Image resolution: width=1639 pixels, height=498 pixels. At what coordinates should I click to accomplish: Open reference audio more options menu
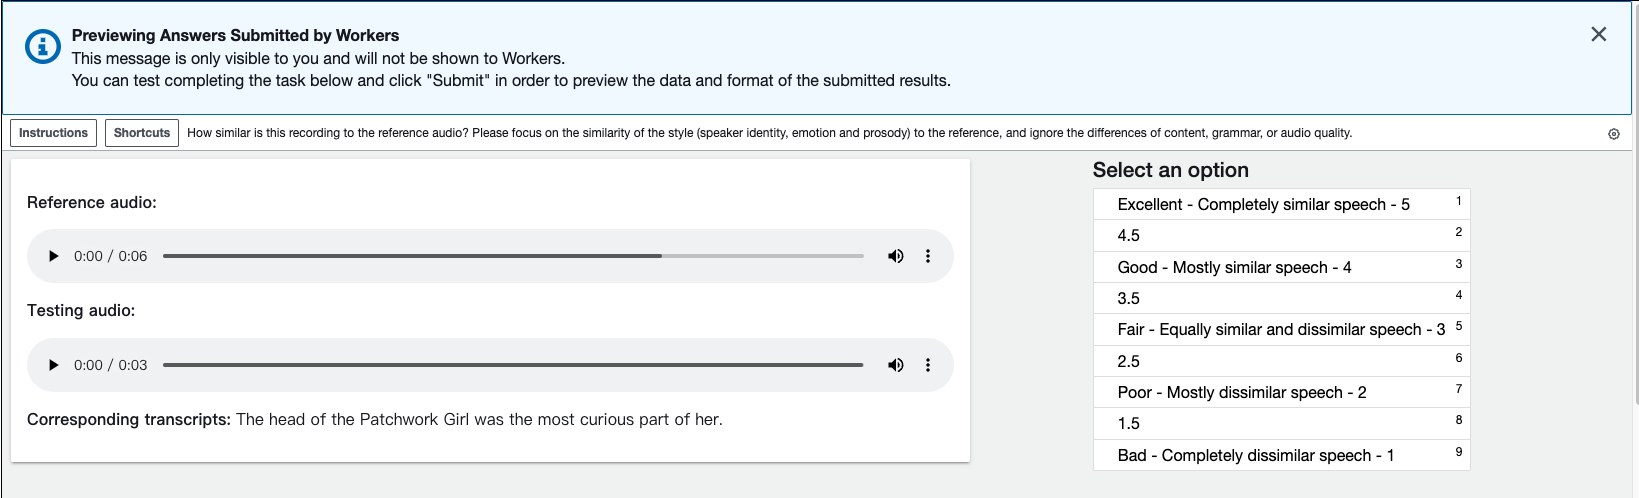928,256
